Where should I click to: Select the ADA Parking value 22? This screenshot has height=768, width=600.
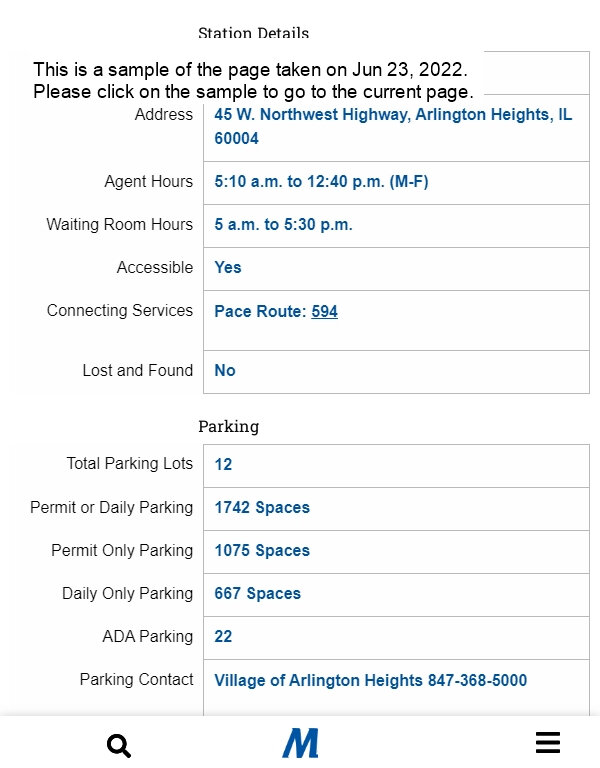tap(223, 637)
